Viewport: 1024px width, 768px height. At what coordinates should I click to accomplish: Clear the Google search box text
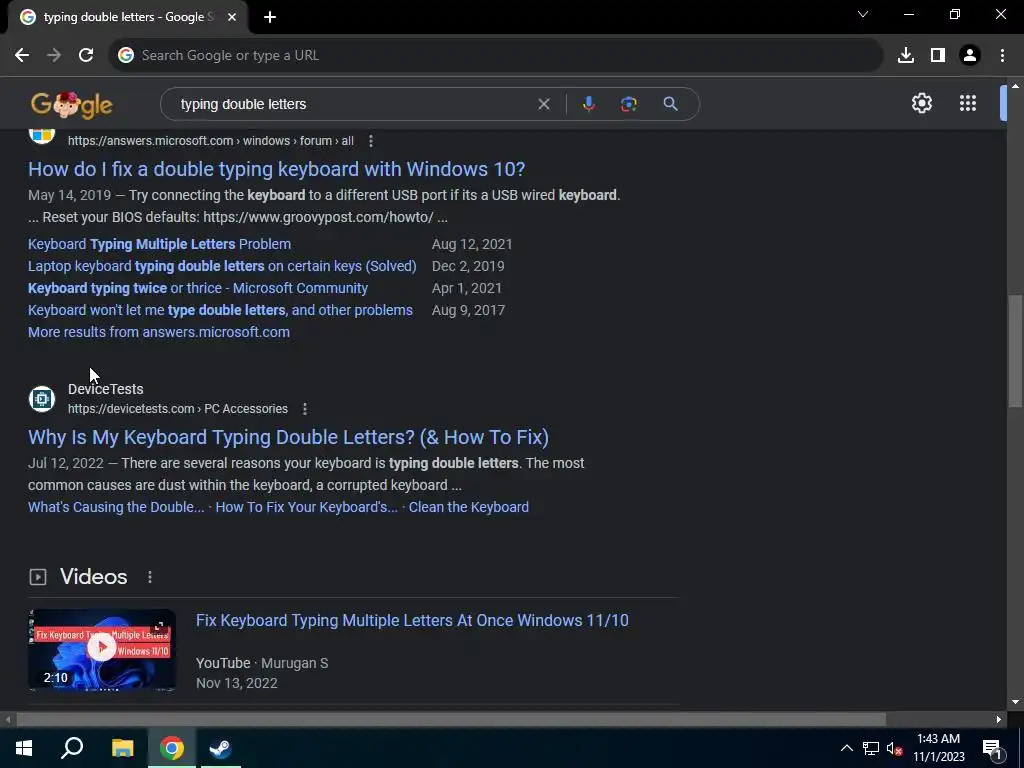pyautogui.click(x=543, y=104)
